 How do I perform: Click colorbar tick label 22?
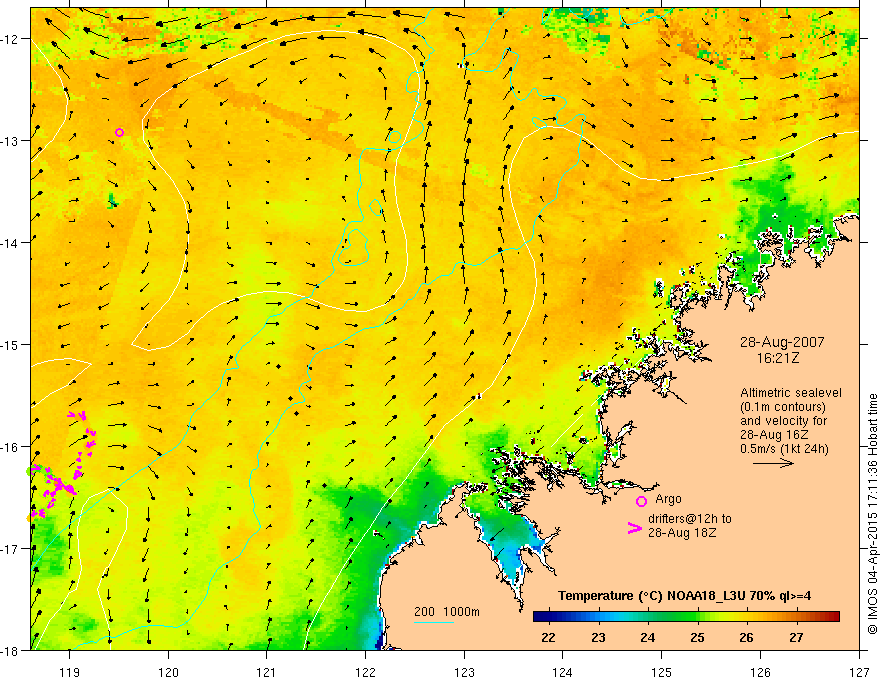(x=548, y=638)
